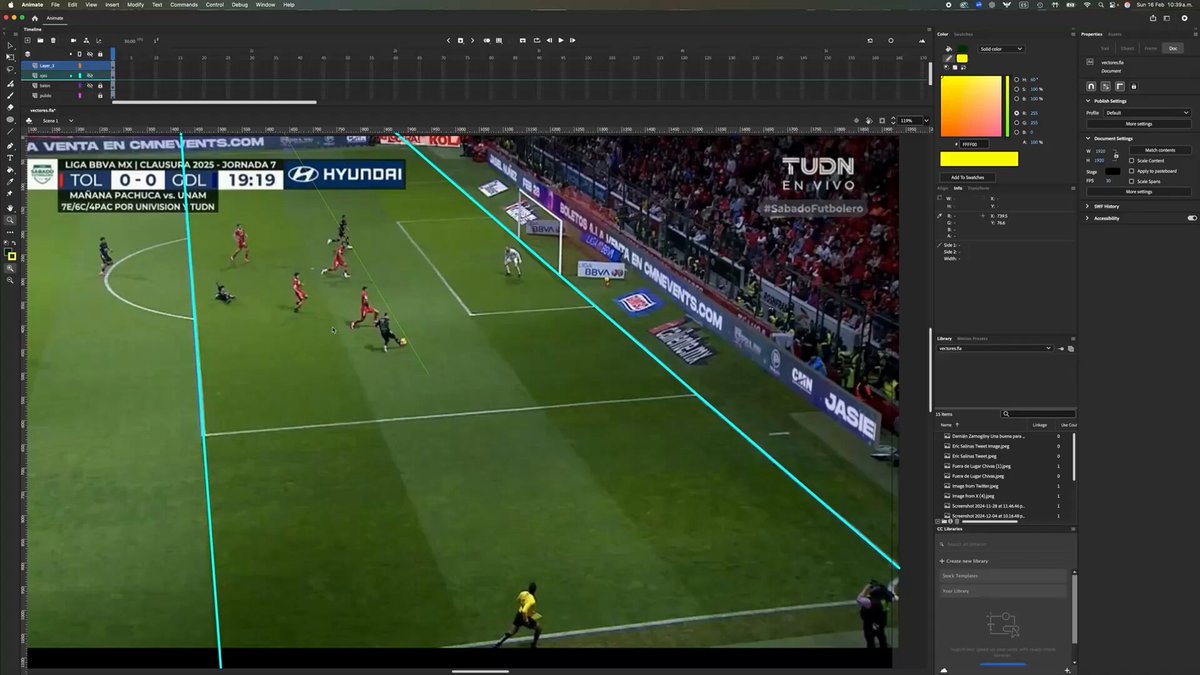
Task: Open the vectores.fla library dropdown
Action: (x=997, y=348)
